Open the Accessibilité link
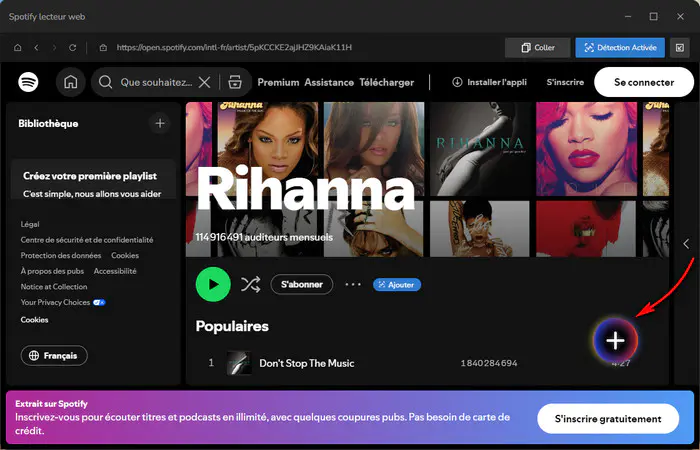The width and height of the screenshot is (700, 450). [115, 271]
